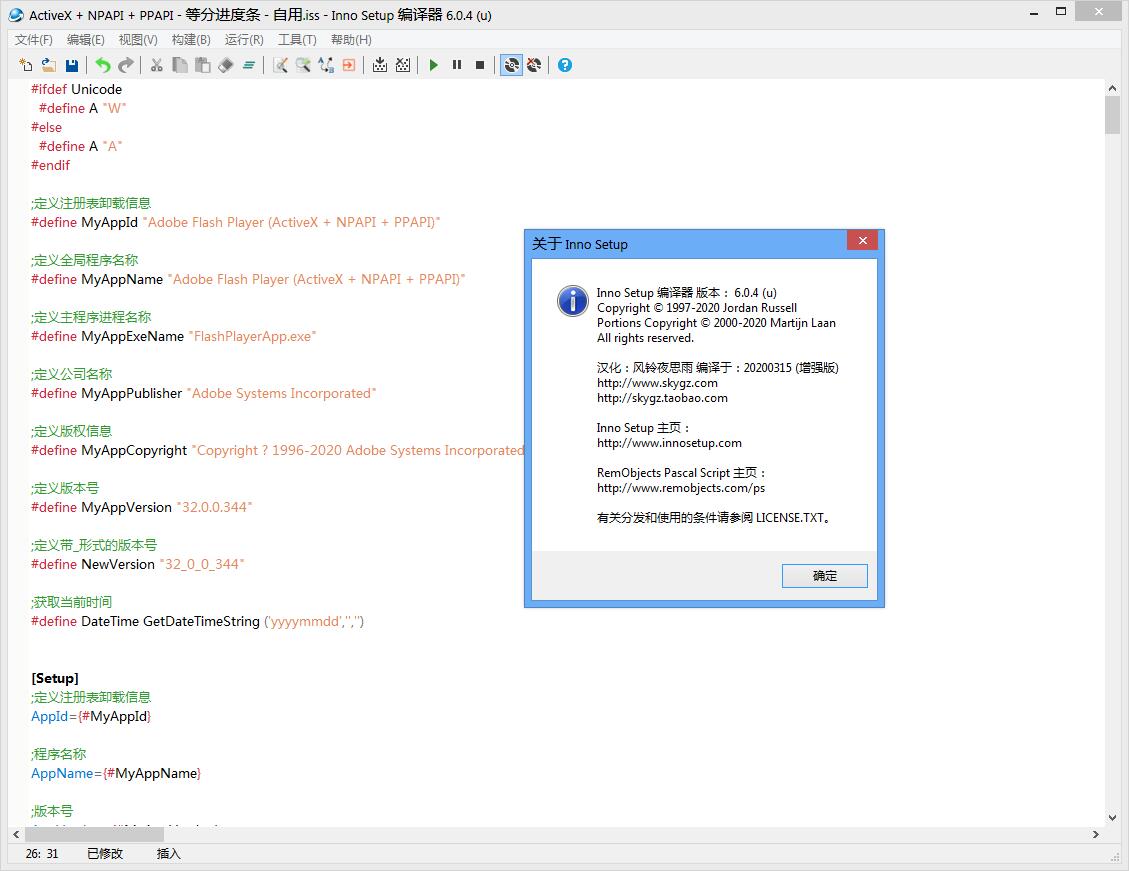This screenshot has width=1129, height=871.
Task: Open the help icon with question mark
Action: click(564, 65)
